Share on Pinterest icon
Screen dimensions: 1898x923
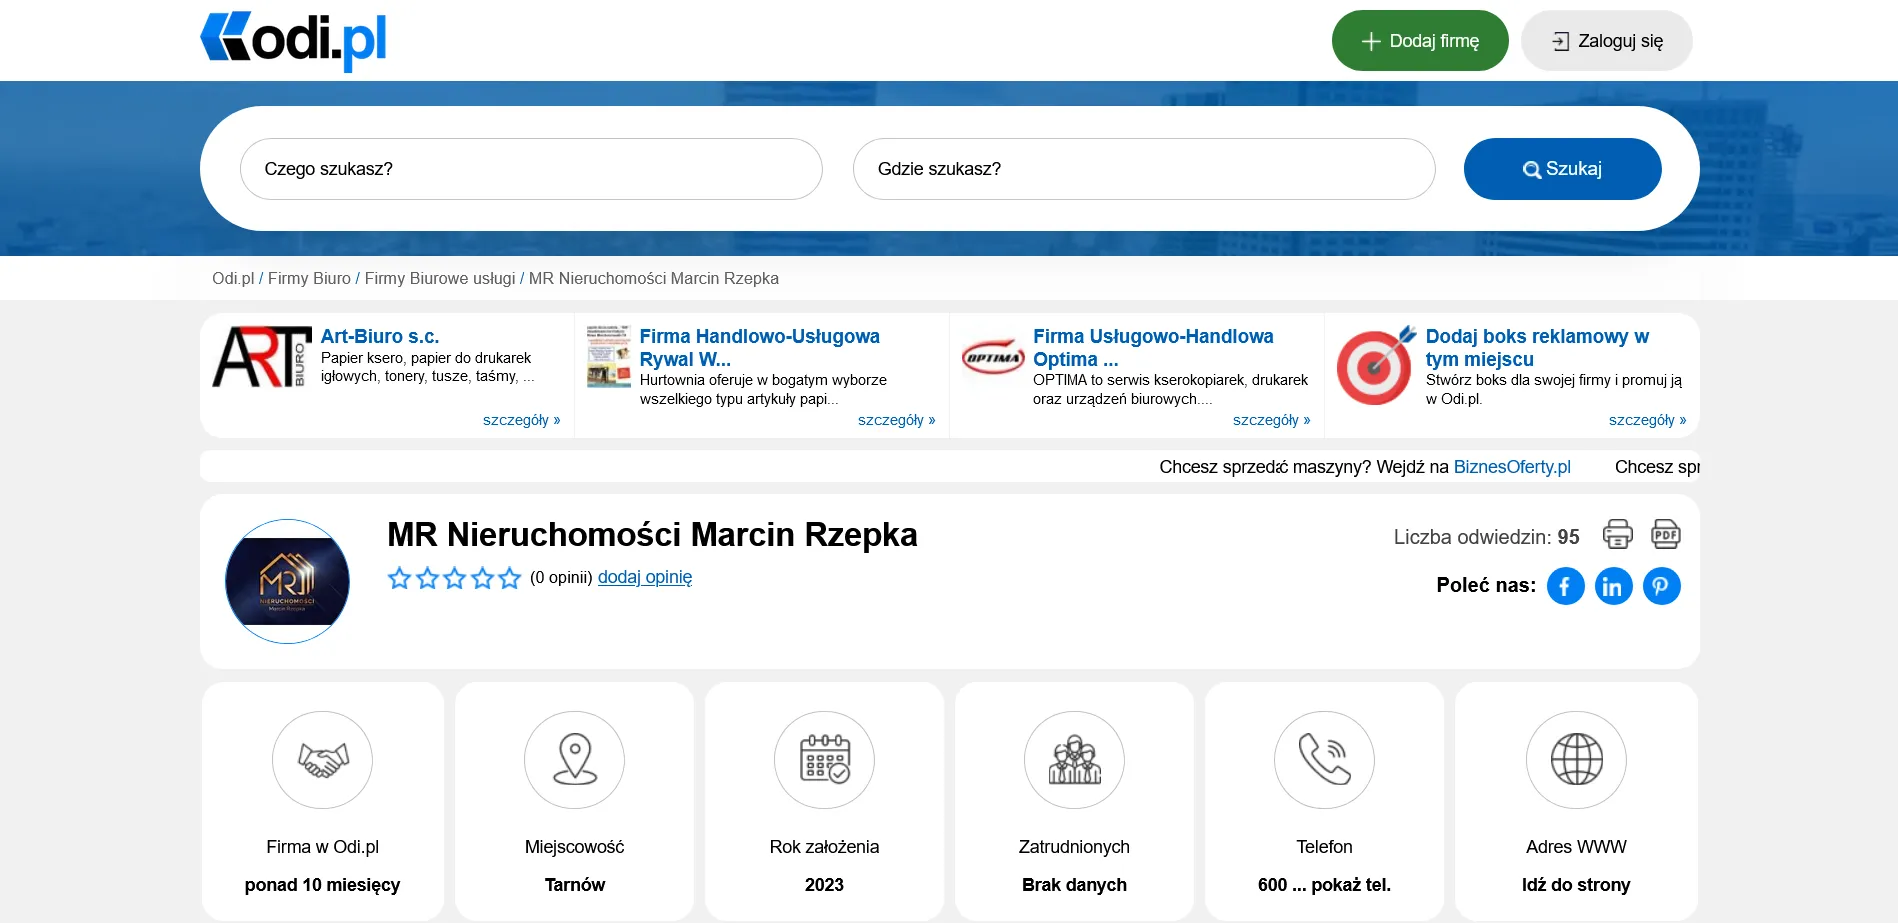[x=1662, y=586]
